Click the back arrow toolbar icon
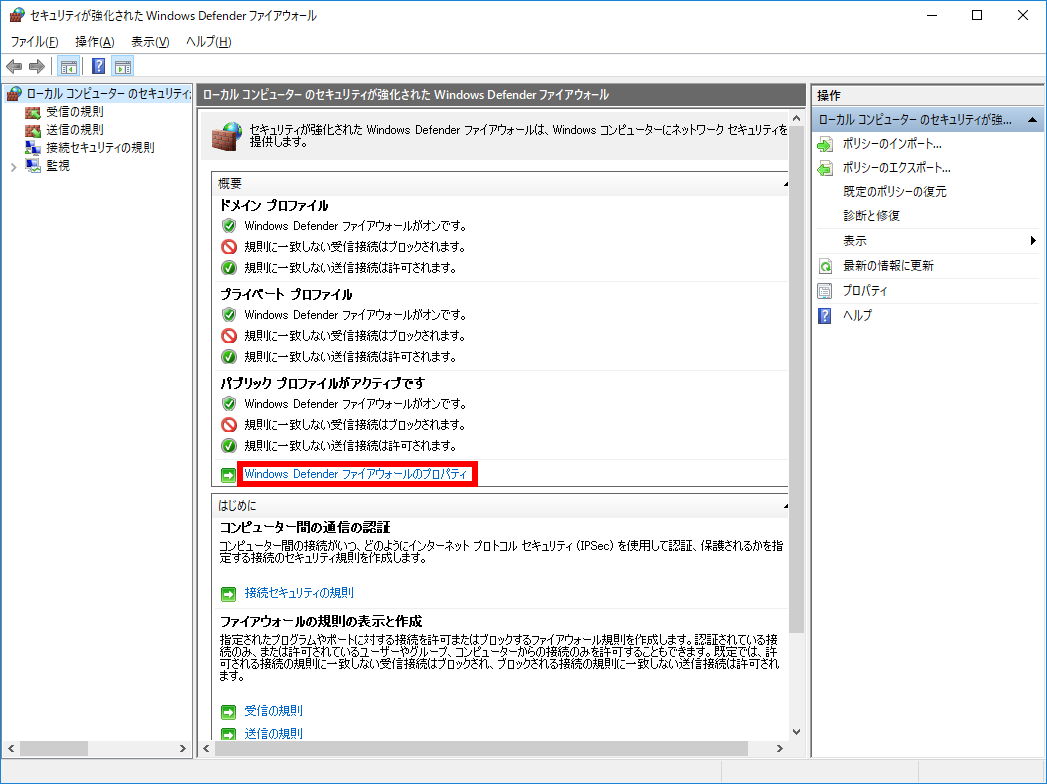The height and width of the screenshot is (784, 1047). pyautogui.click(x=14, y=66)
